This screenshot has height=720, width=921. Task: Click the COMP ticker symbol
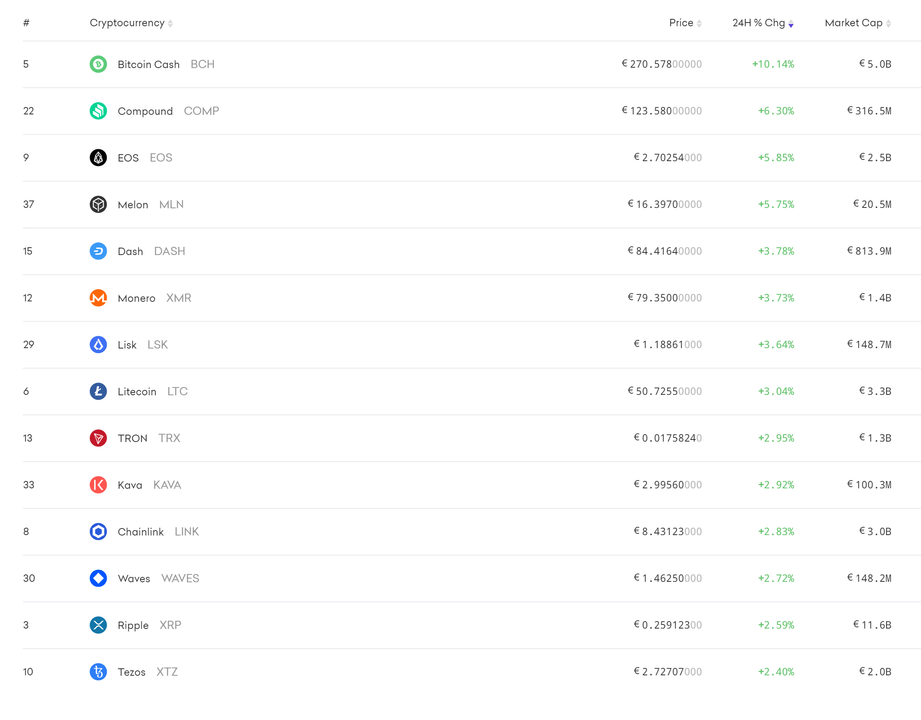201,111
